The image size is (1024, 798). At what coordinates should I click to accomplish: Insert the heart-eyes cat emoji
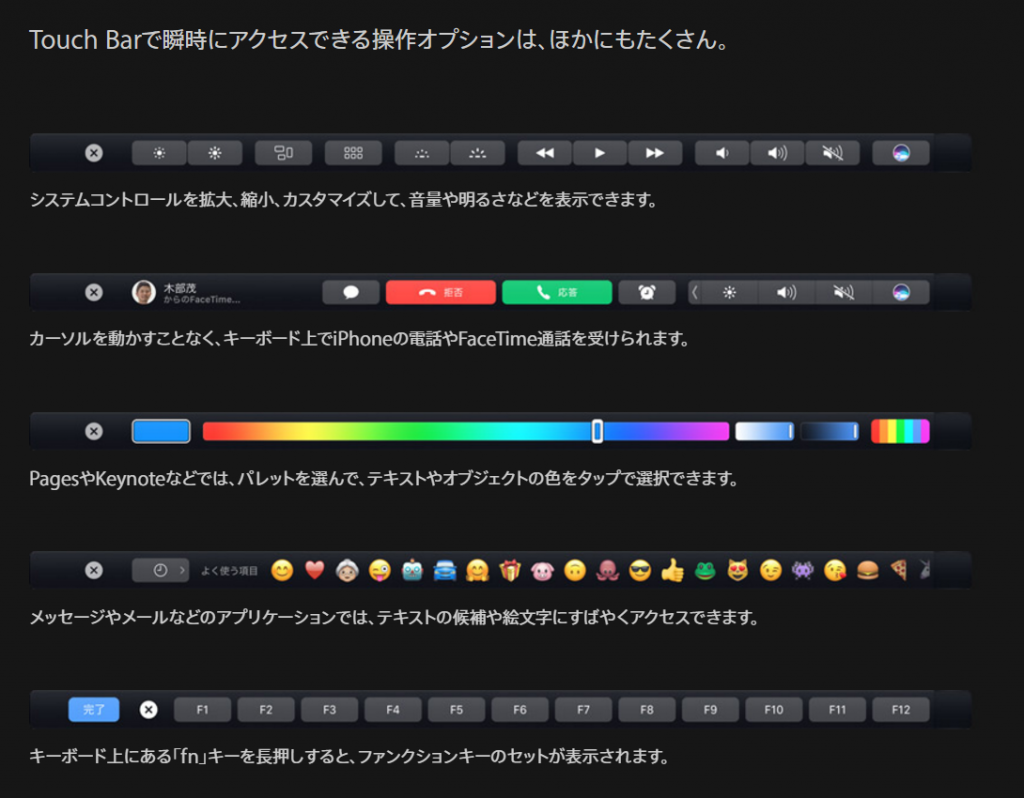click(737, 571)
